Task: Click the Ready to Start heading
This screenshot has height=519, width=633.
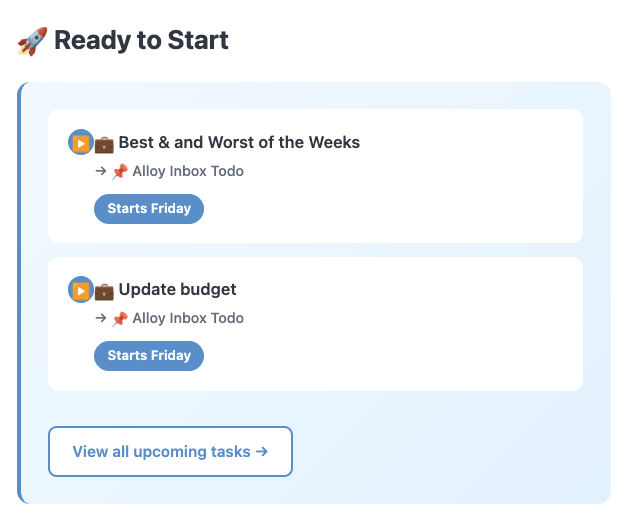Action: [141, 41]
